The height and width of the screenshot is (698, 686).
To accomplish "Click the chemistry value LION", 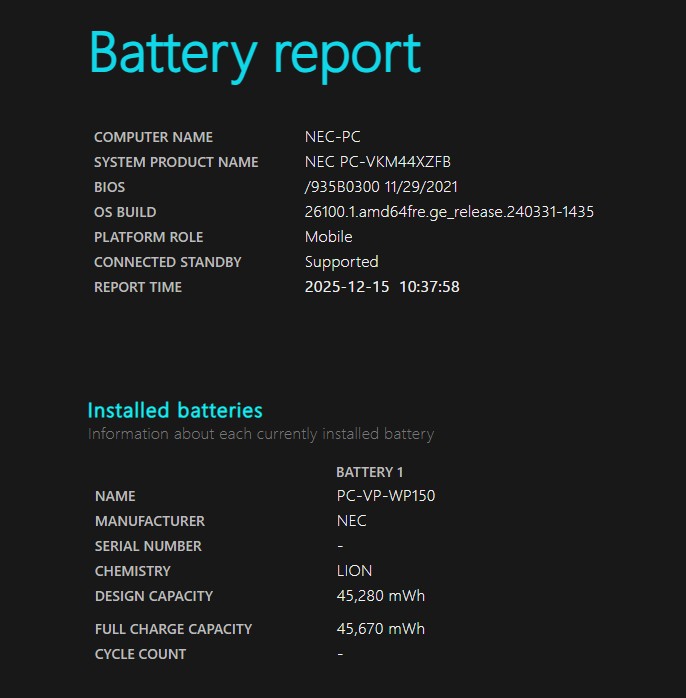I will [354, 571].
